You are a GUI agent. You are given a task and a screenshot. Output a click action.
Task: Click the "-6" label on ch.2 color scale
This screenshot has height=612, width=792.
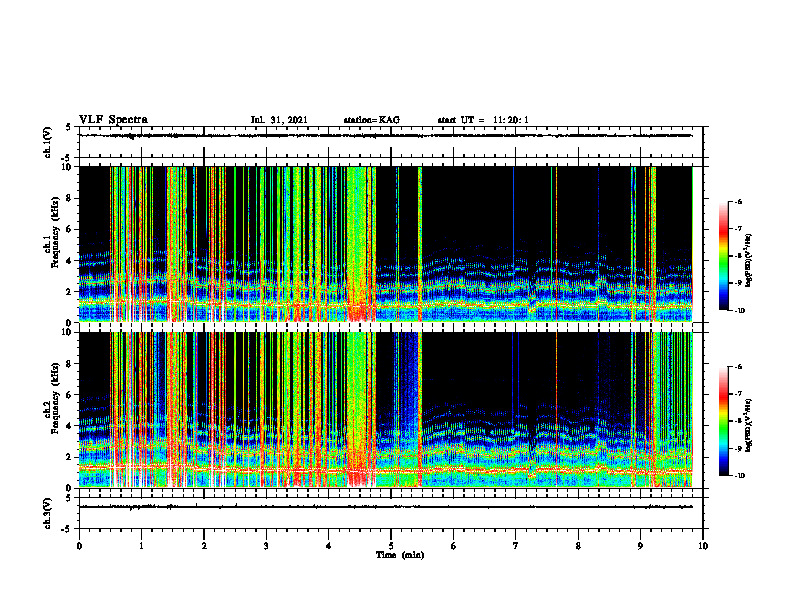(738, 367)
